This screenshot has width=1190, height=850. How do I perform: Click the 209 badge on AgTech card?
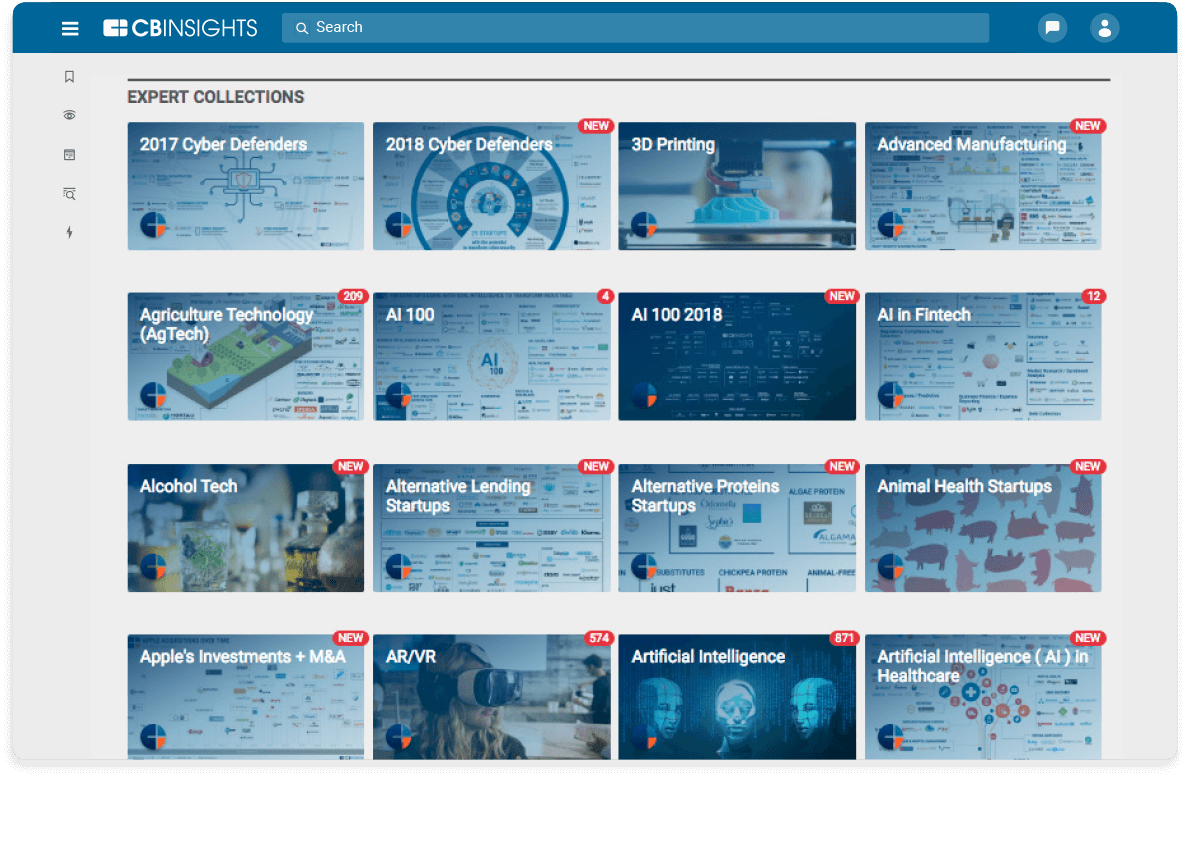click(x=352, y=296)
